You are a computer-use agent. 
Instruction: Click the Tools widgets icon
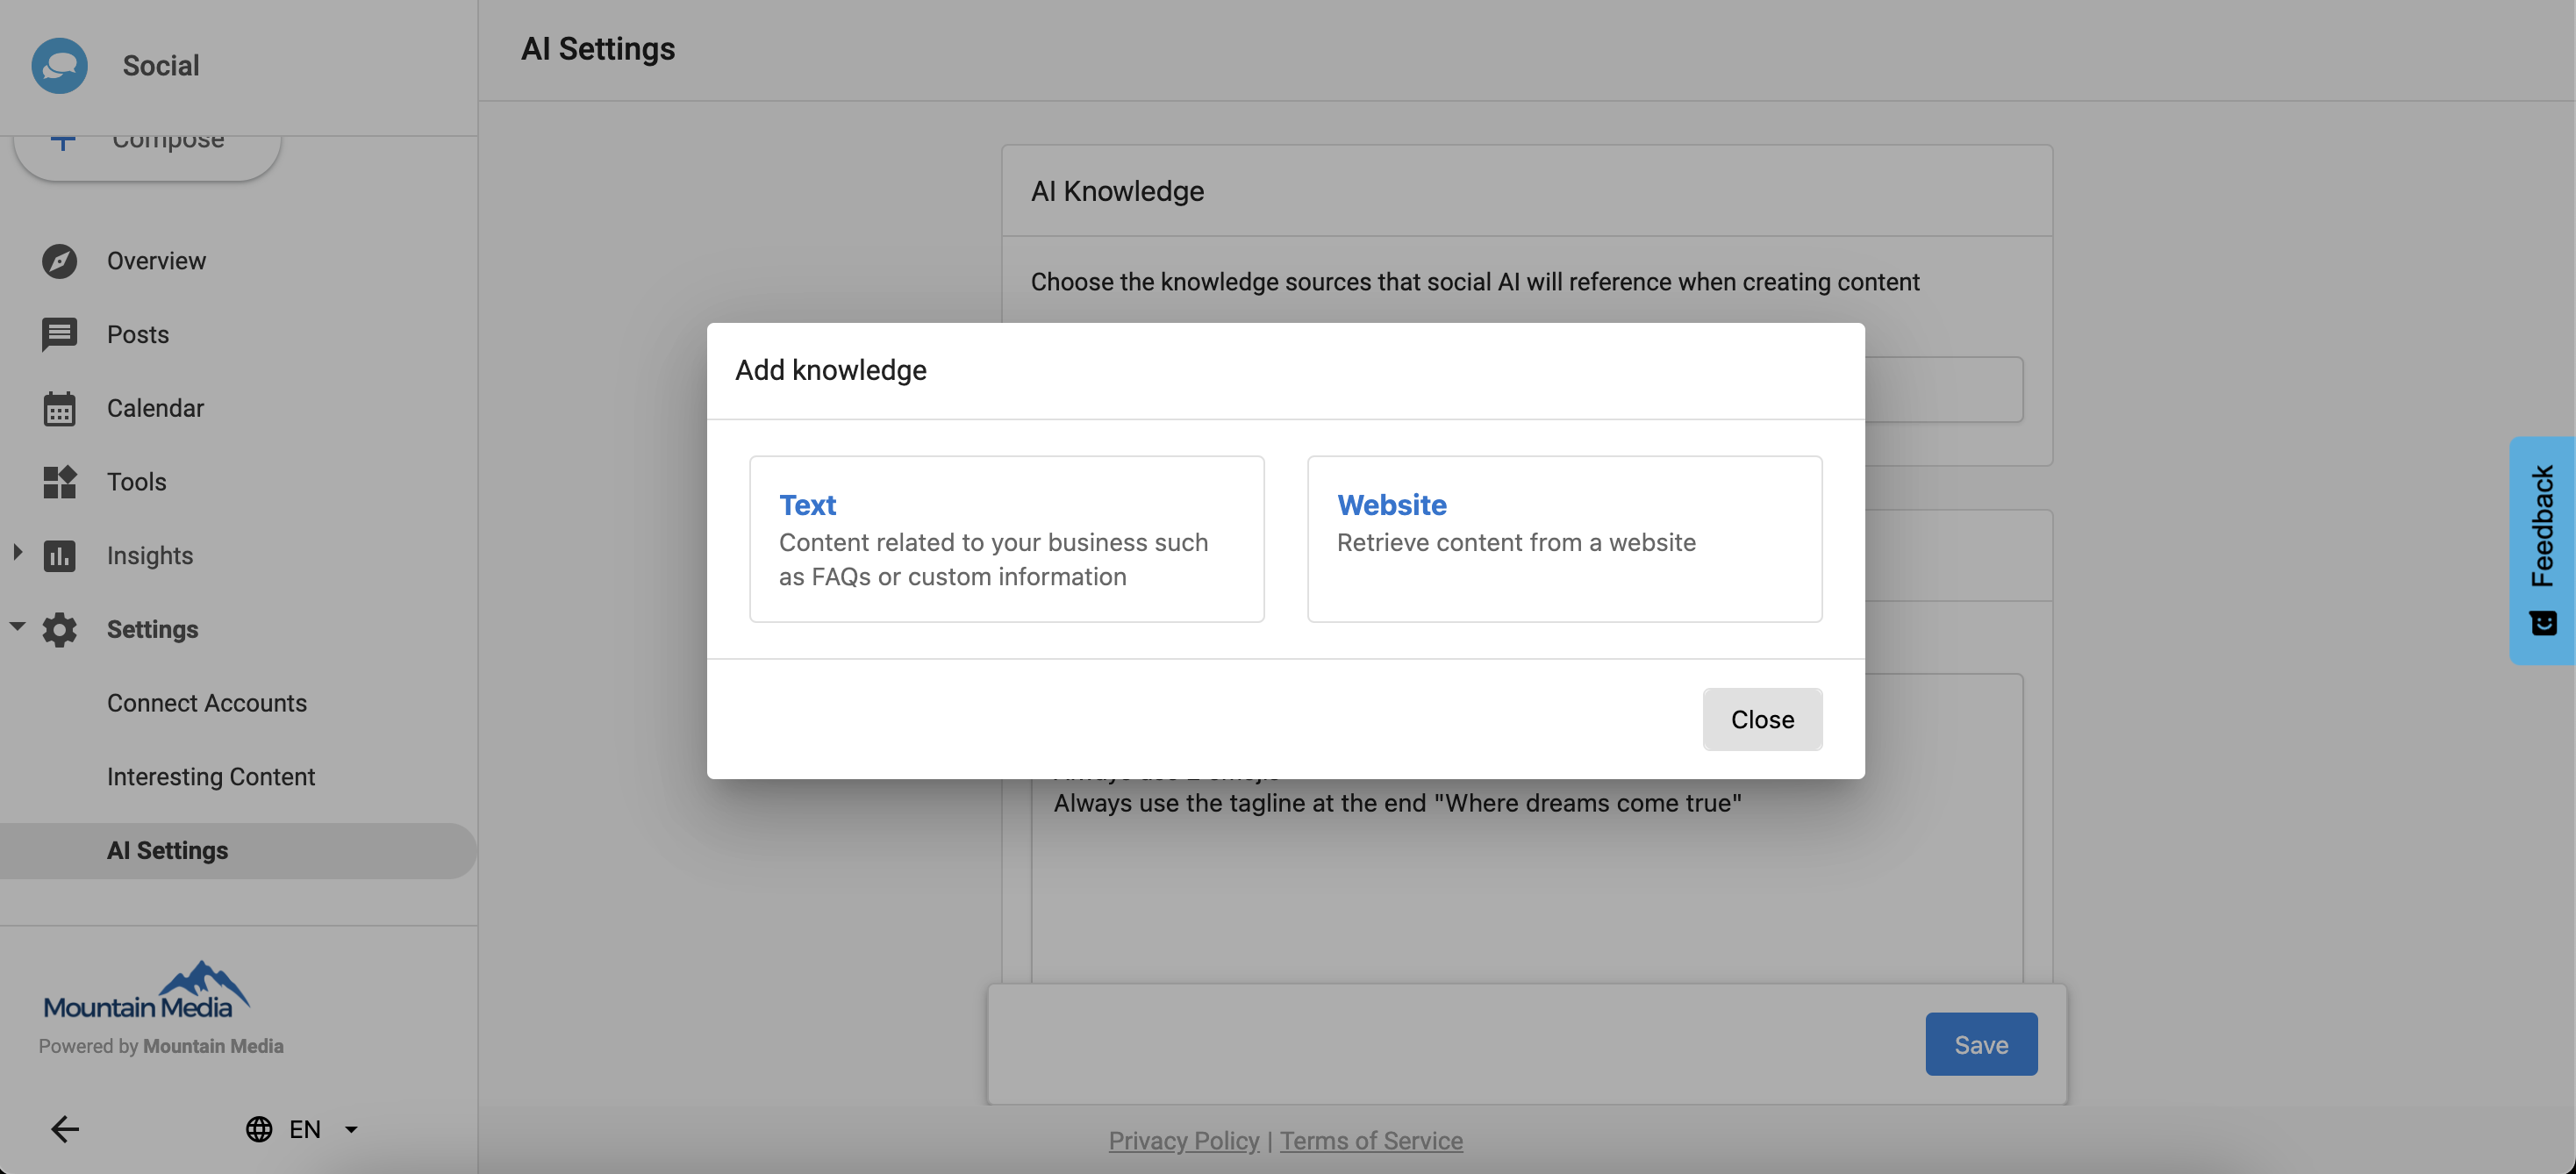point(59,482)
